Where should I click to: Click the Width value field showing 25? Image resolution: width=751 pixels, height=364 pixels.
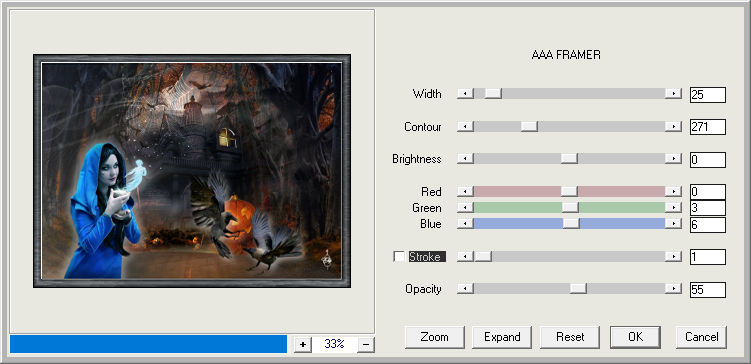point(707,95)
